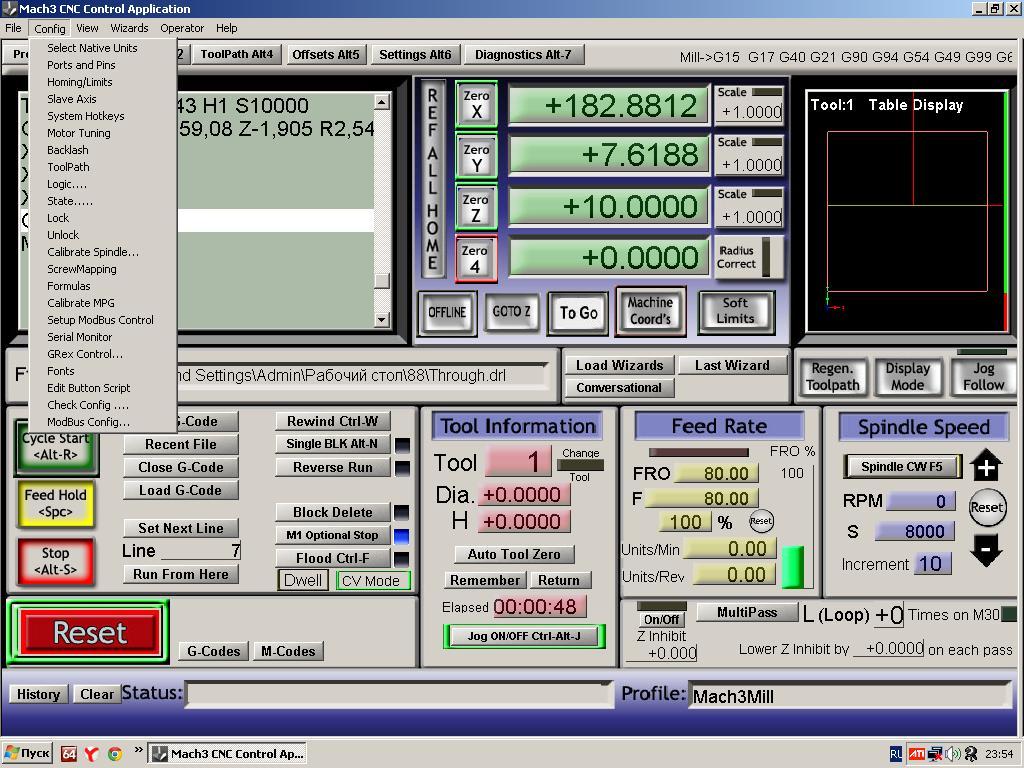Open the Operator menu
Image resolution: width=1024 pixels, height=768 pixels.
[x=182, y=28]
